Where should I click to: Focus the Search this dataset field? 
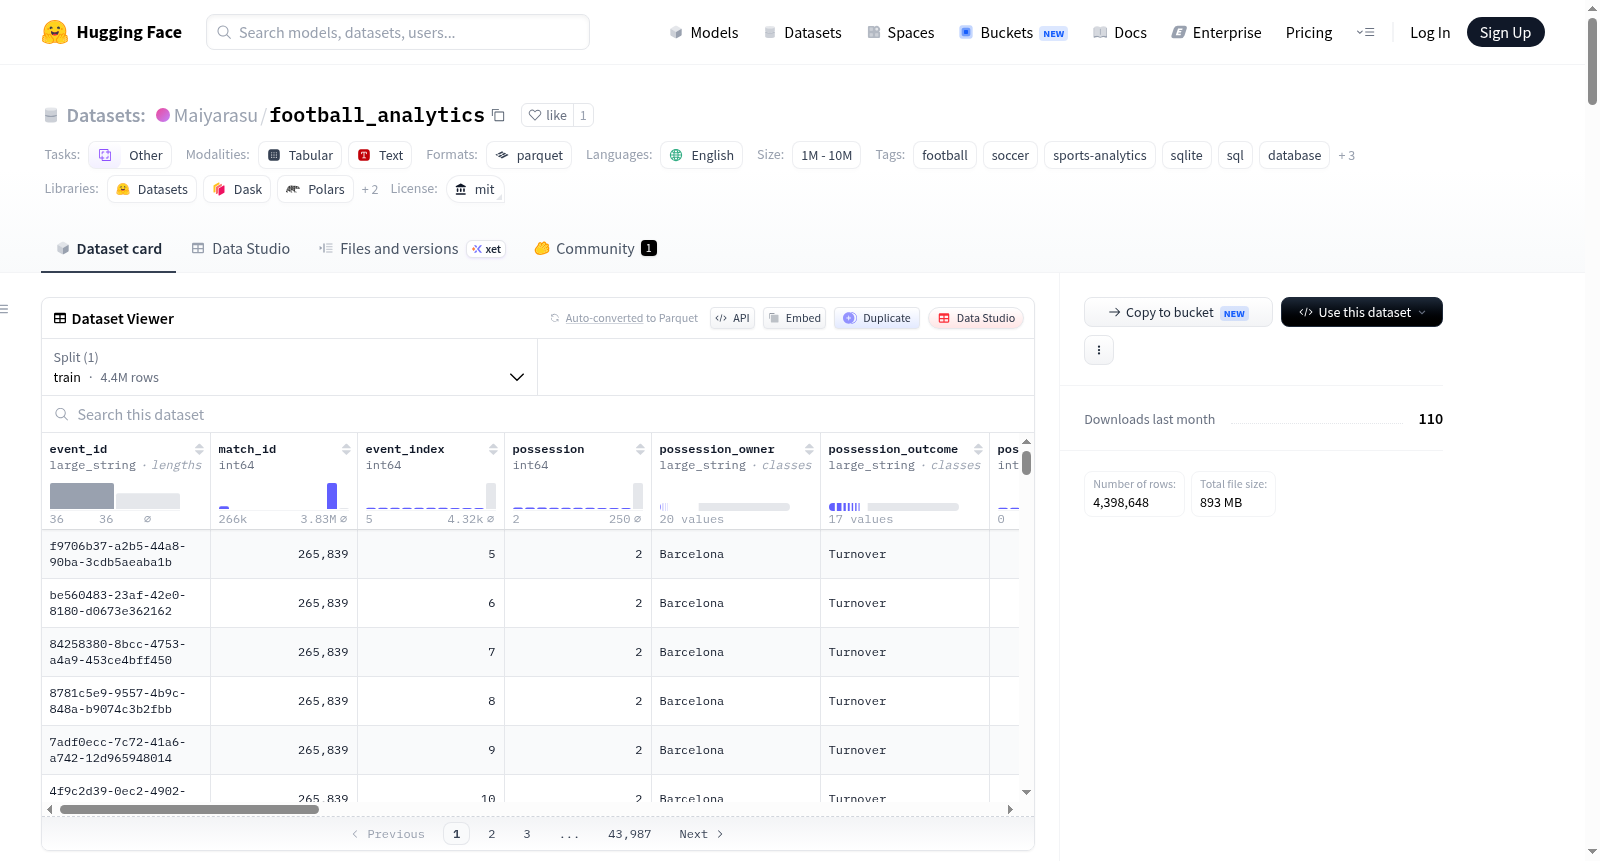537,414
